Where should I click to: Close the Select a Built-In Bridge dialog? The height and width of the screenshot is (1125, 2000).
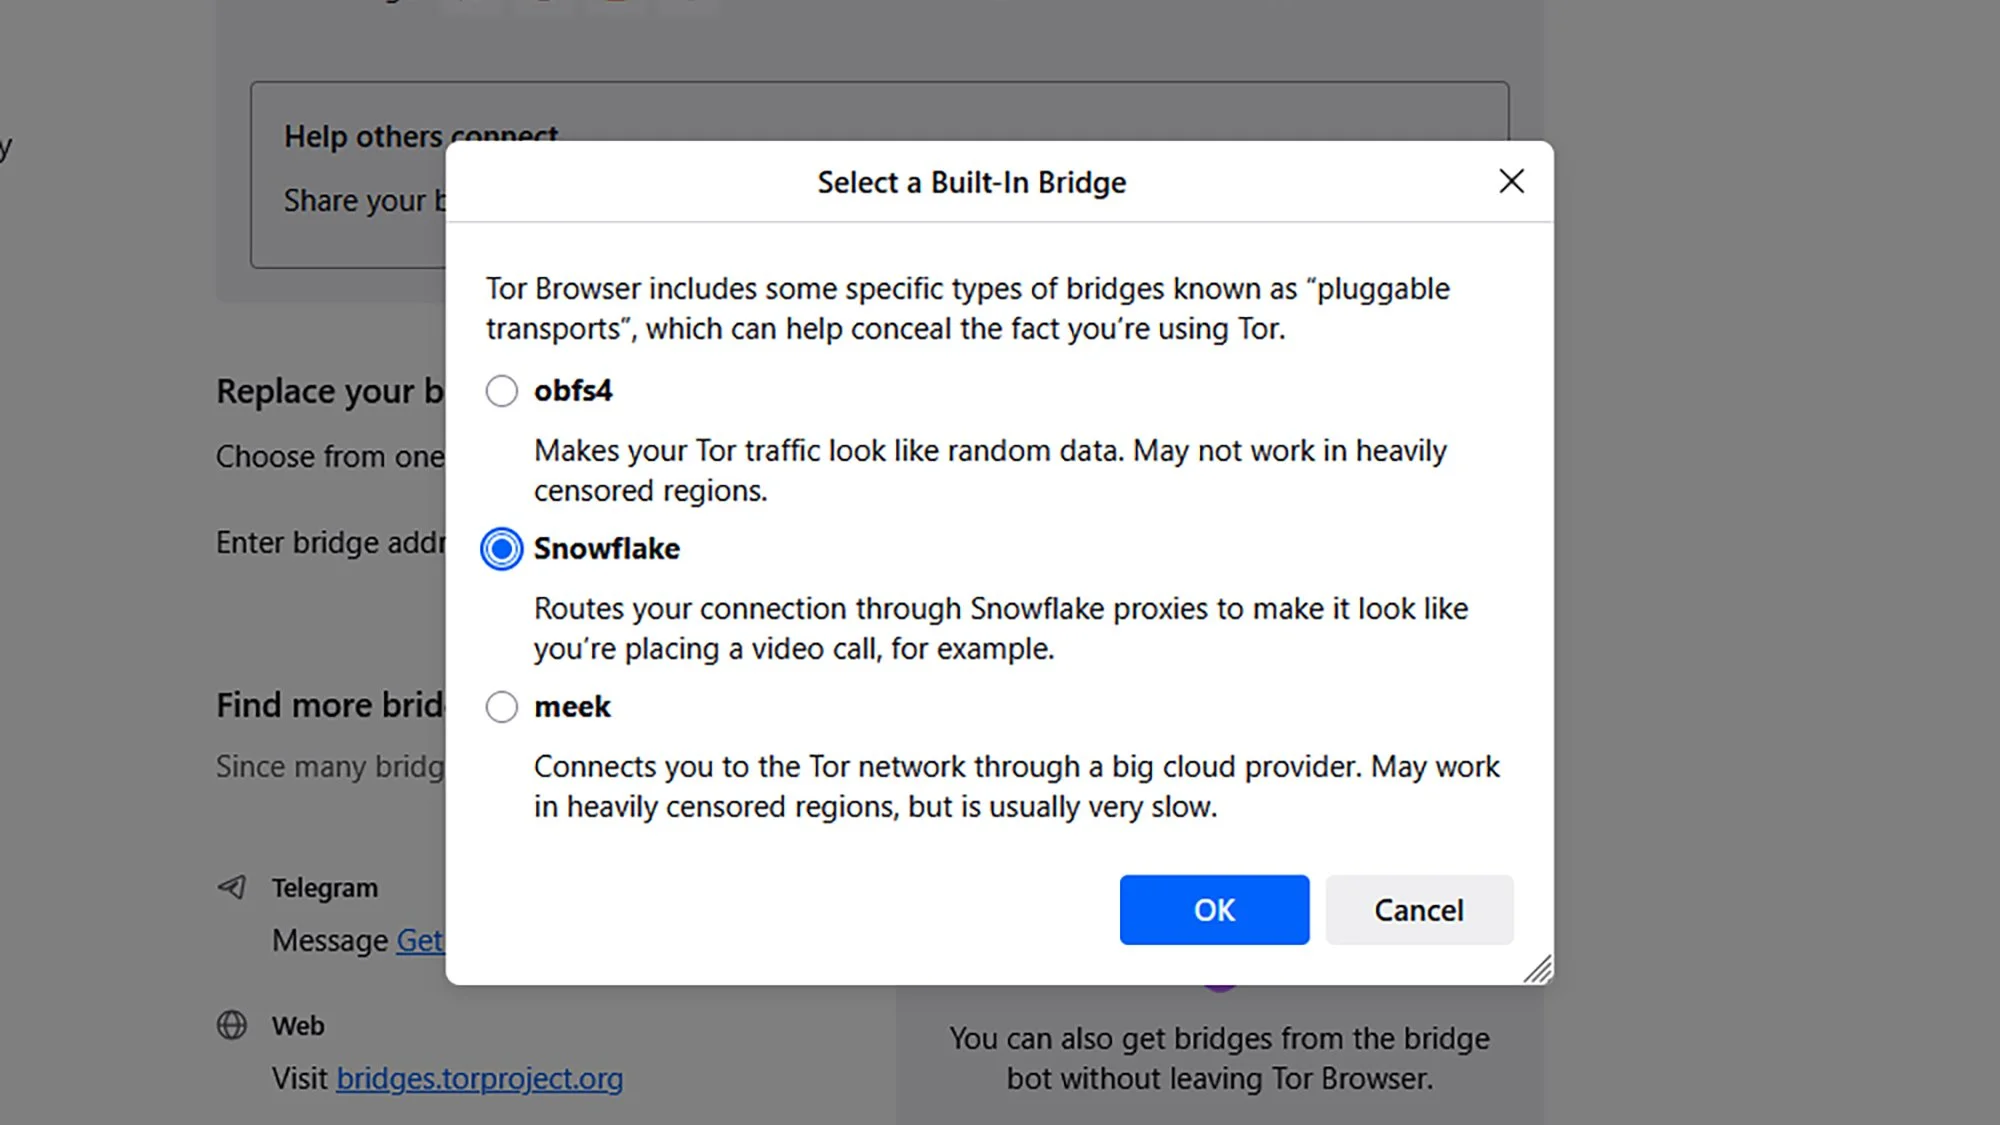1511,181
